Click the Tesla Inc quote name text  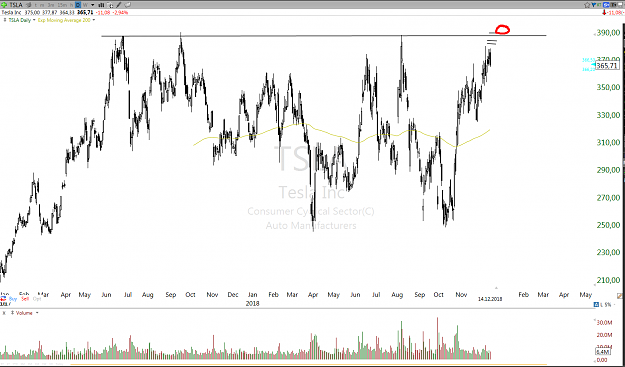pos(11,12)
